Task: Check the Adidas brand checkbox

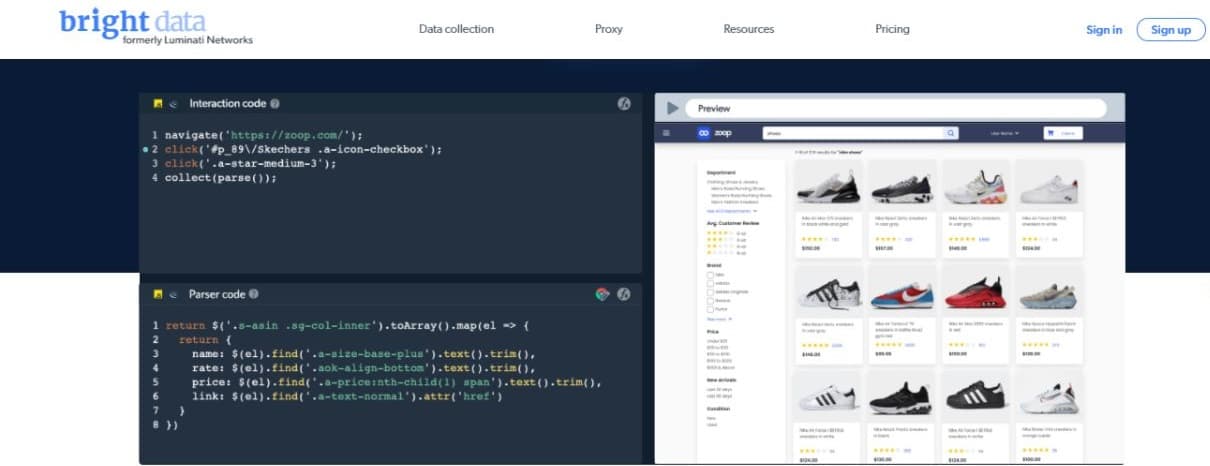Action: point(710,282)
